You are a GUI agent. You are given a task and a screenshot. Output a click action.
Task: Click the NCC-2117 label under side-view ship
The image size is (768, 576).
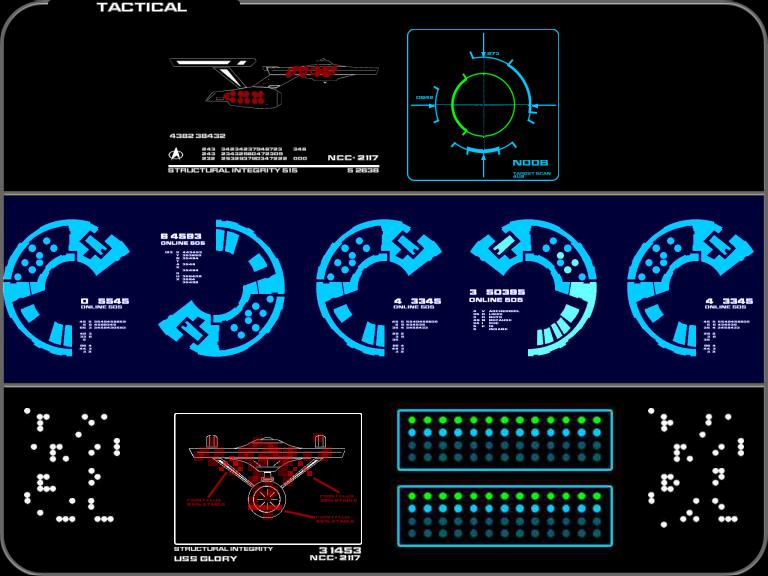point(353,158)
